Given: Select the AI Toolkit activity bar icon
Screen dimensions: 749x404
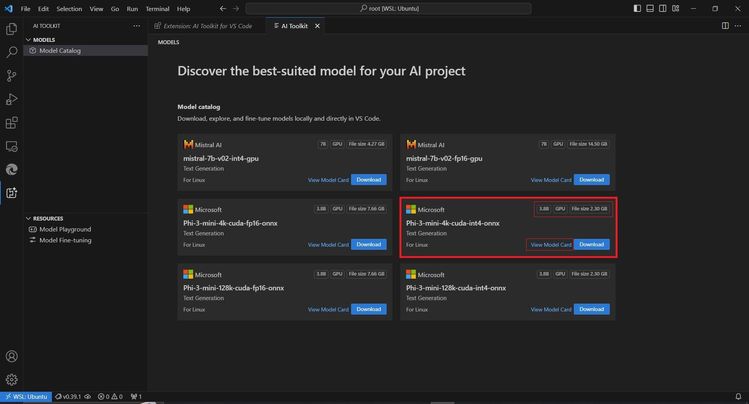Looking at the screenshot, I should pyautogui.click(x=11, y=193).
